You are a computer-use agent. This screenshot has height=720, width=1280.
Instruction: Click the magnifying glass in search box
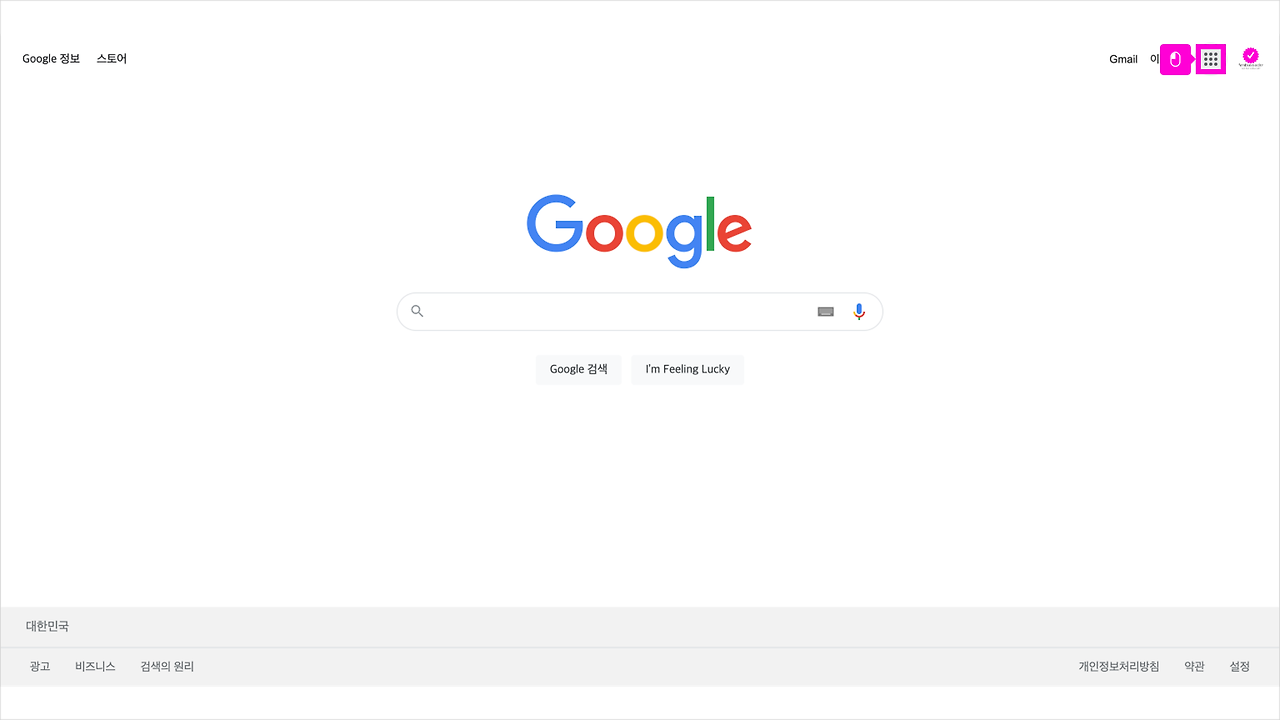418,312
